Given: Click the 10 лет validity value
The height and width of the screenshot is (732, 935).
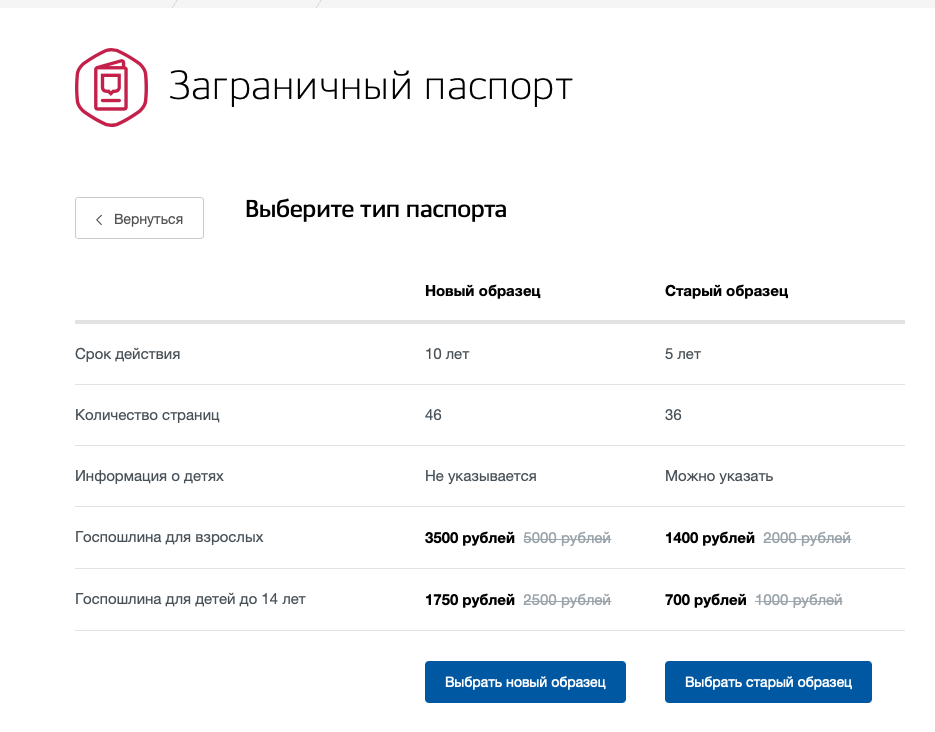Looking at the screenshot, I should [x=446, y=354].
